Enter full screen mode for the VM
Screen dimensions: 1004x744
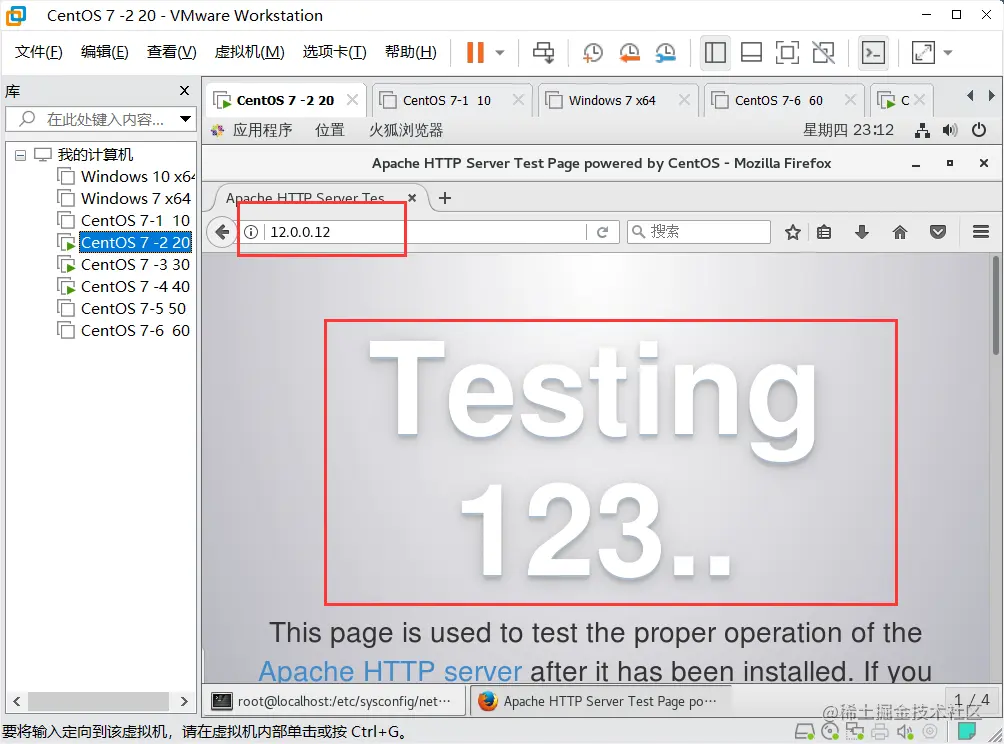coord(787,53)
